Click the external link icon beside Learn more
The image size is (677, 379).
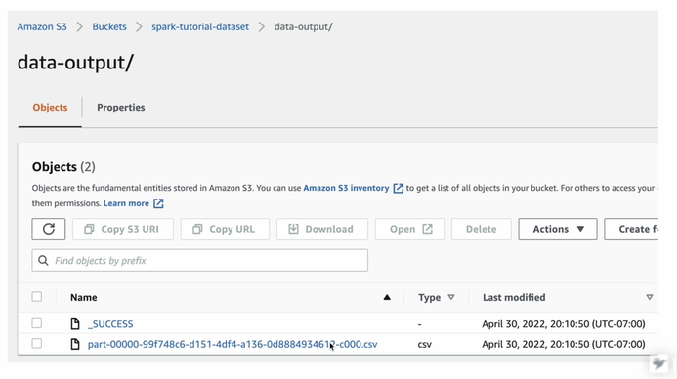point(158,203)
